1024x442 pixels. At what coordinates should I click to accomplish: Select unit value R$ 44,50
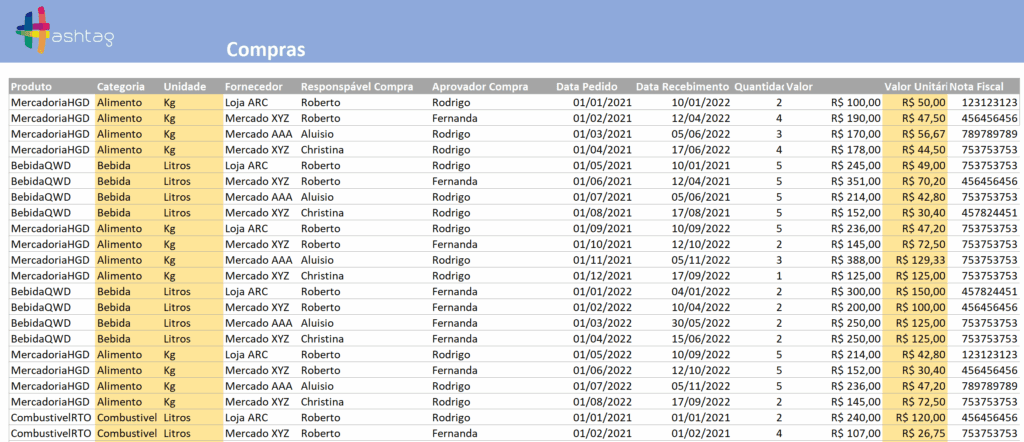point(923,150)
